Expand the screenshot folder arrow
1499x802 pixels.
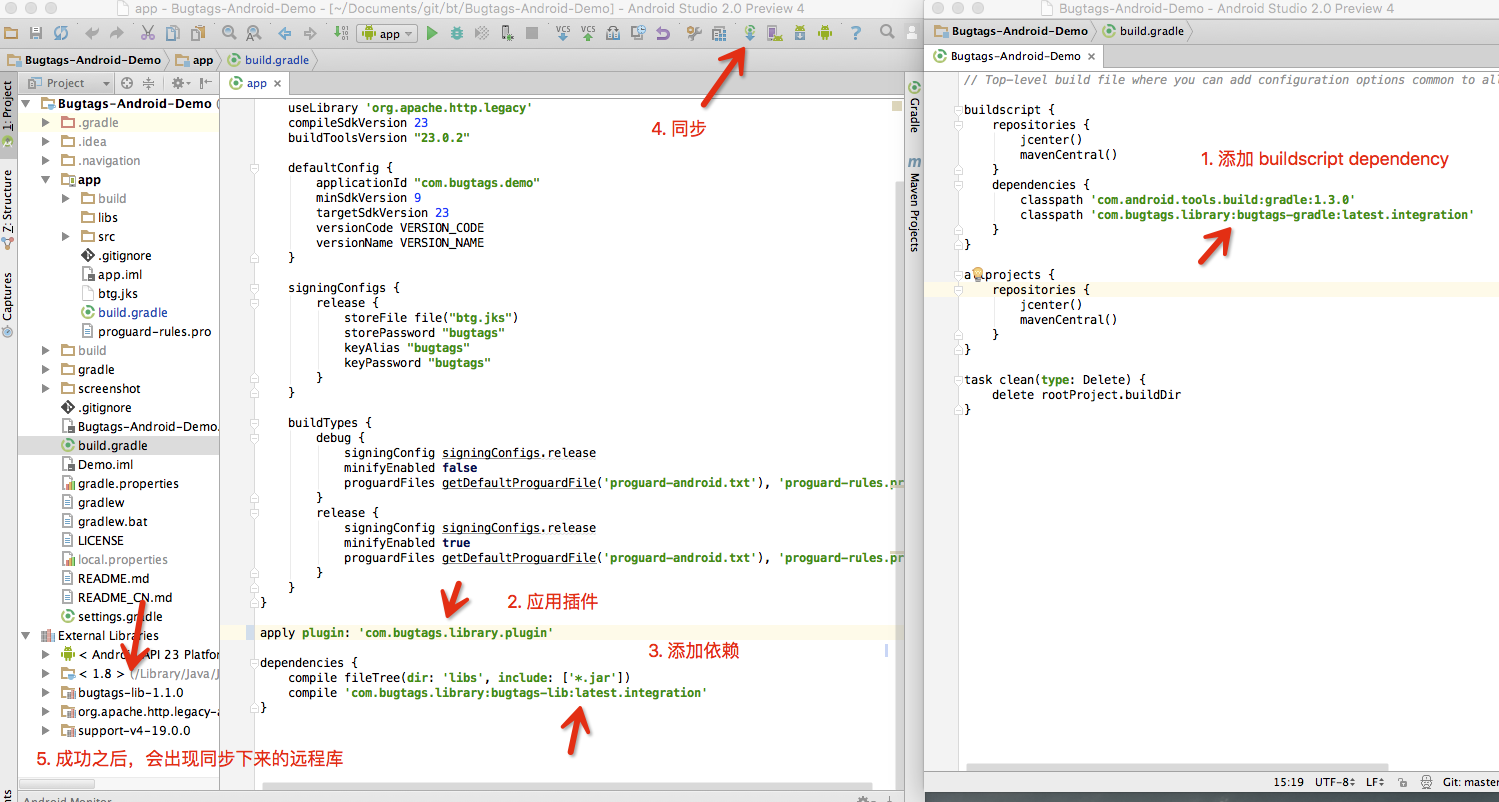click(x=46, y=389)
